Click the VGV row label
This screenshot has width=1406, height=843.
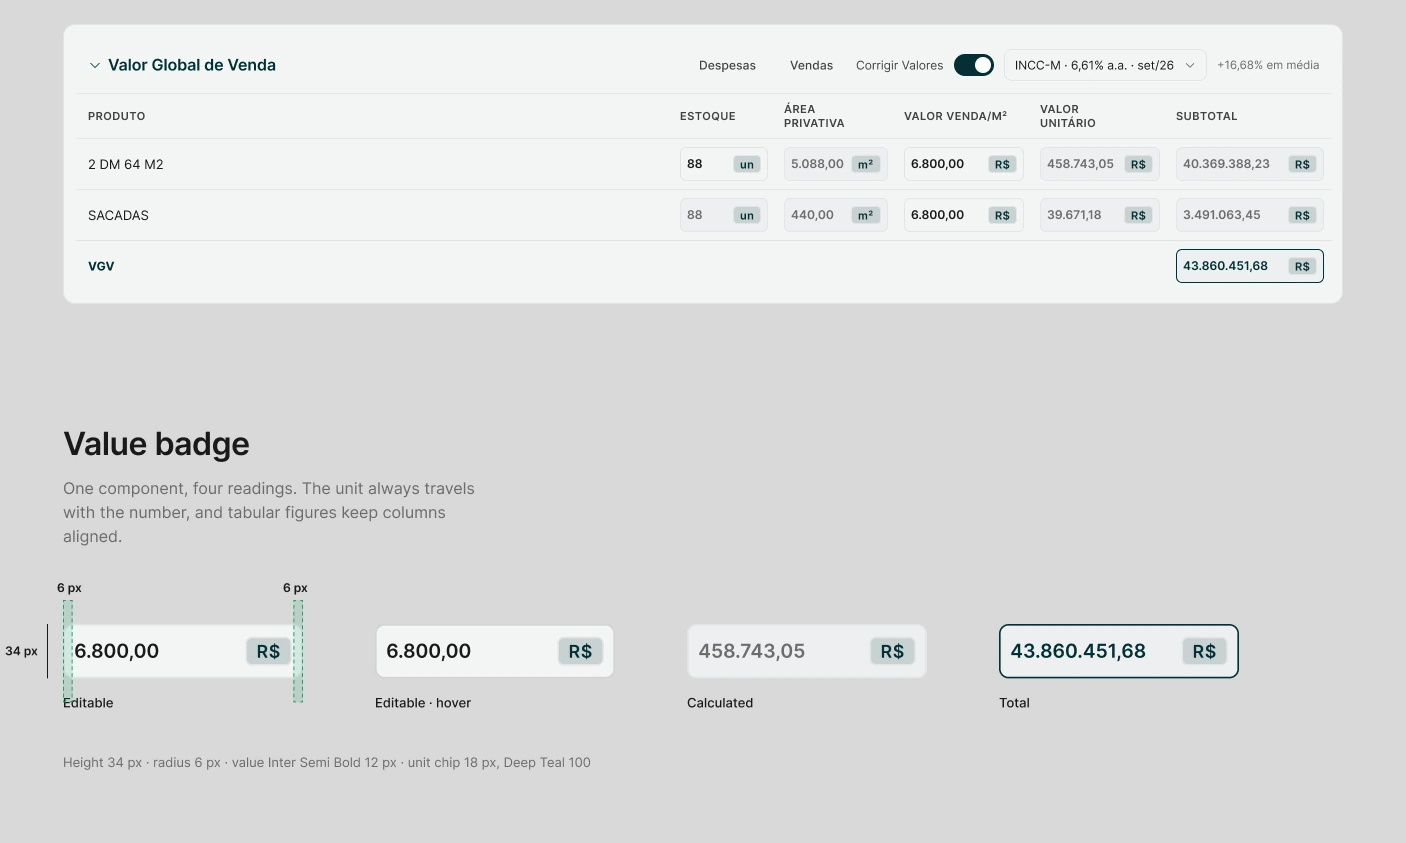click(101, 266)
